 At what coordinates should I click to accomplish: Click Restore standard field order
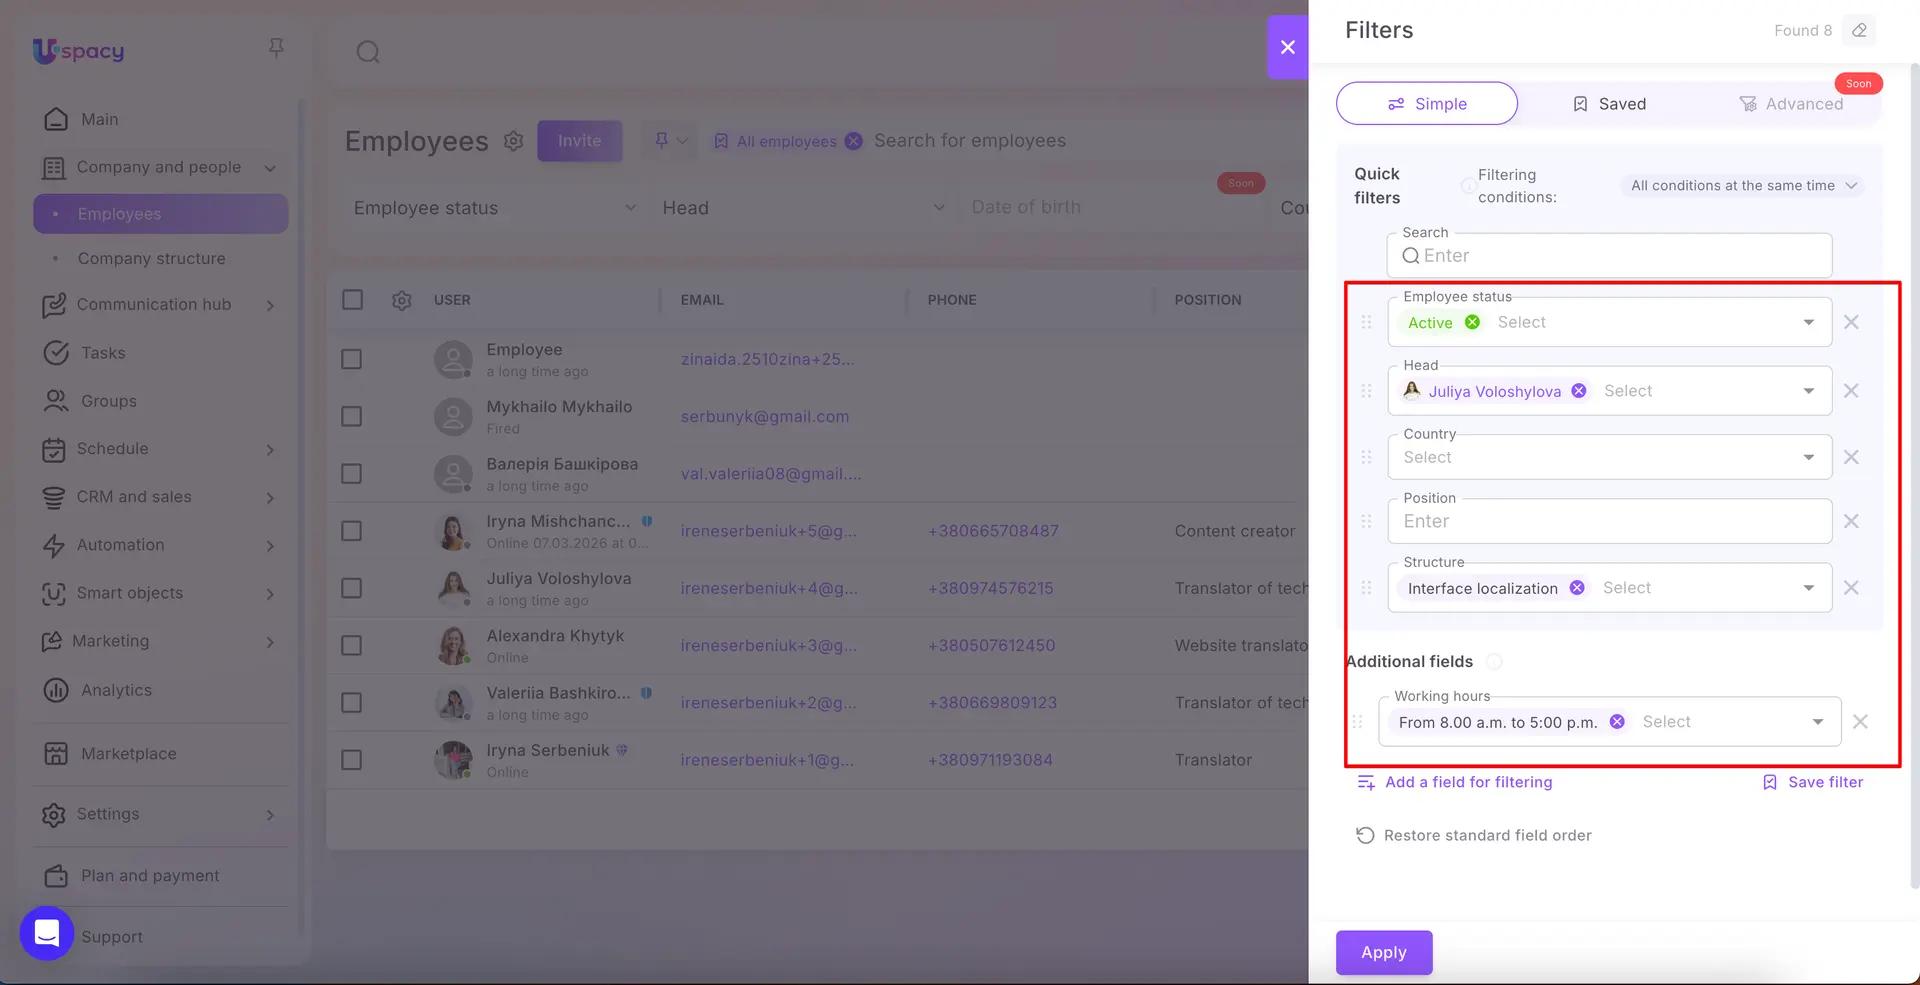pyautogui.click(x=1474, y=835)
